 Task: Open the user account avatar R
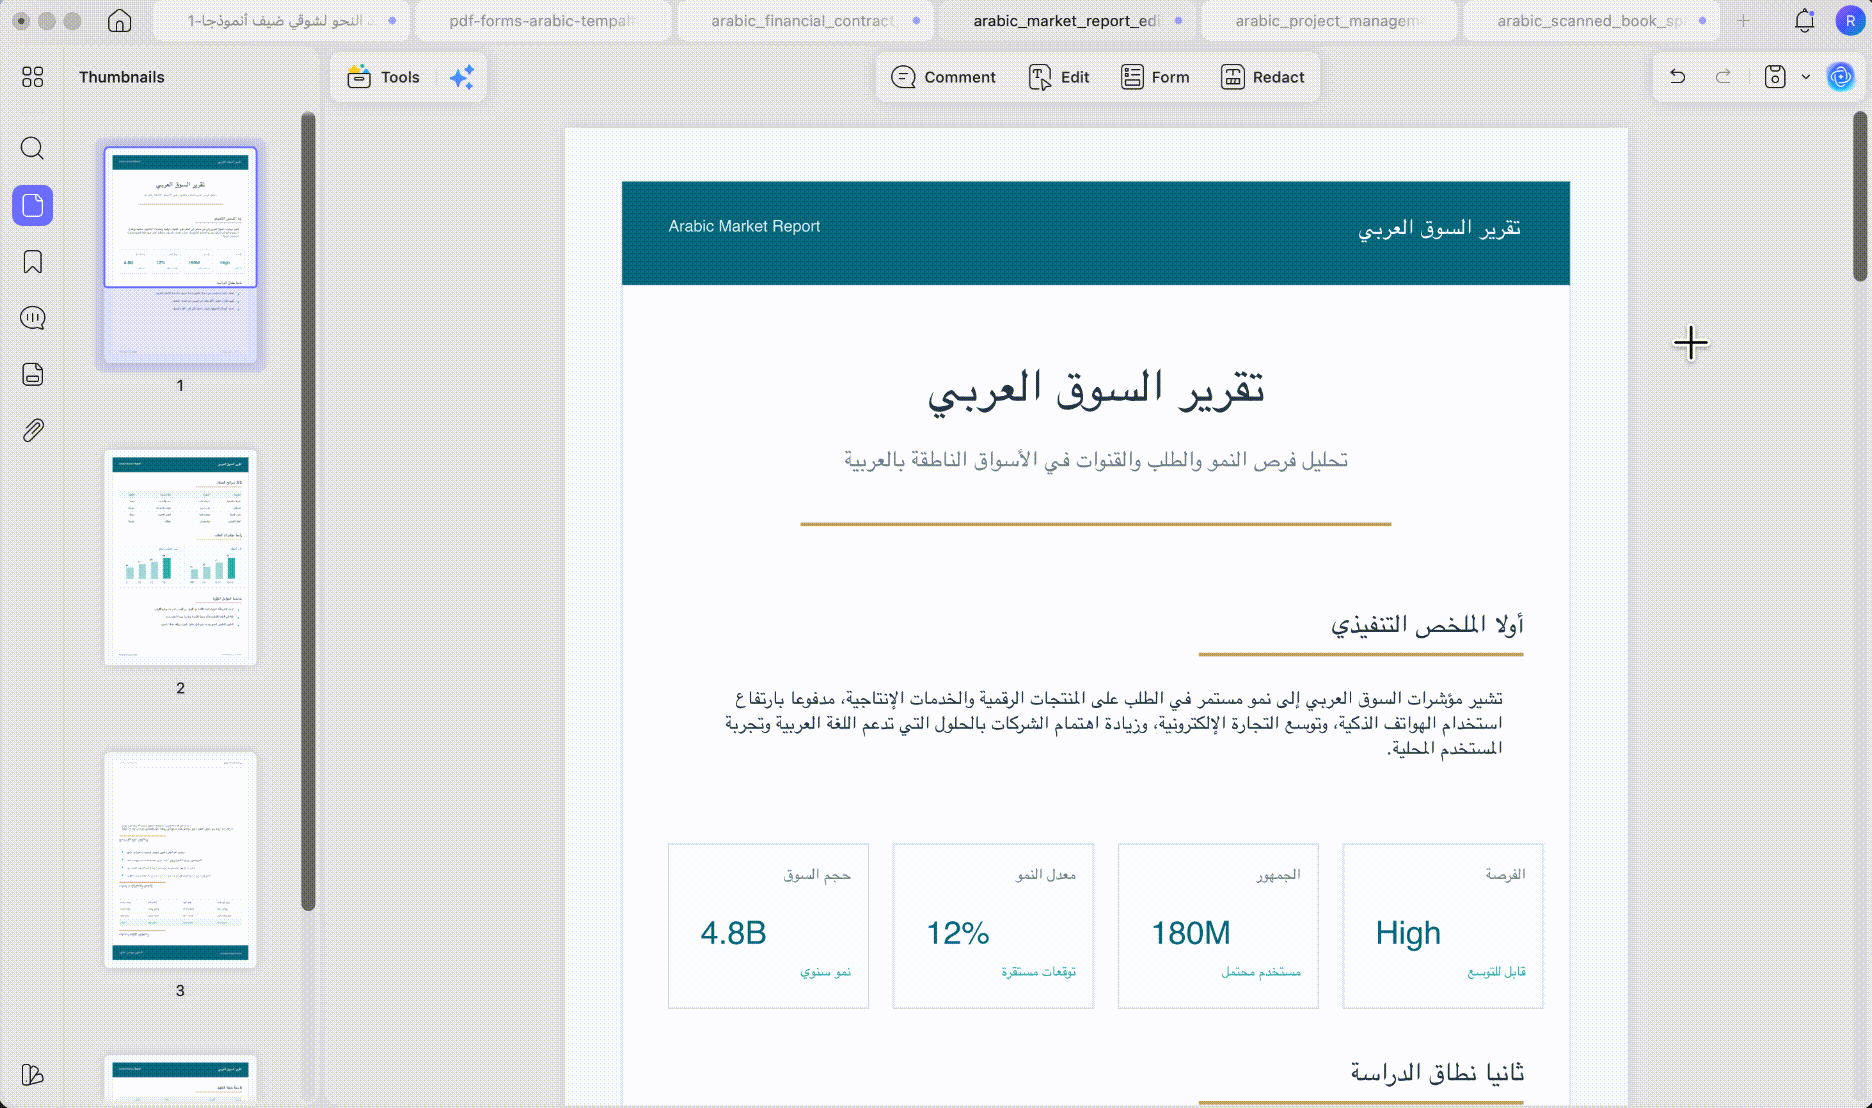1850,21
